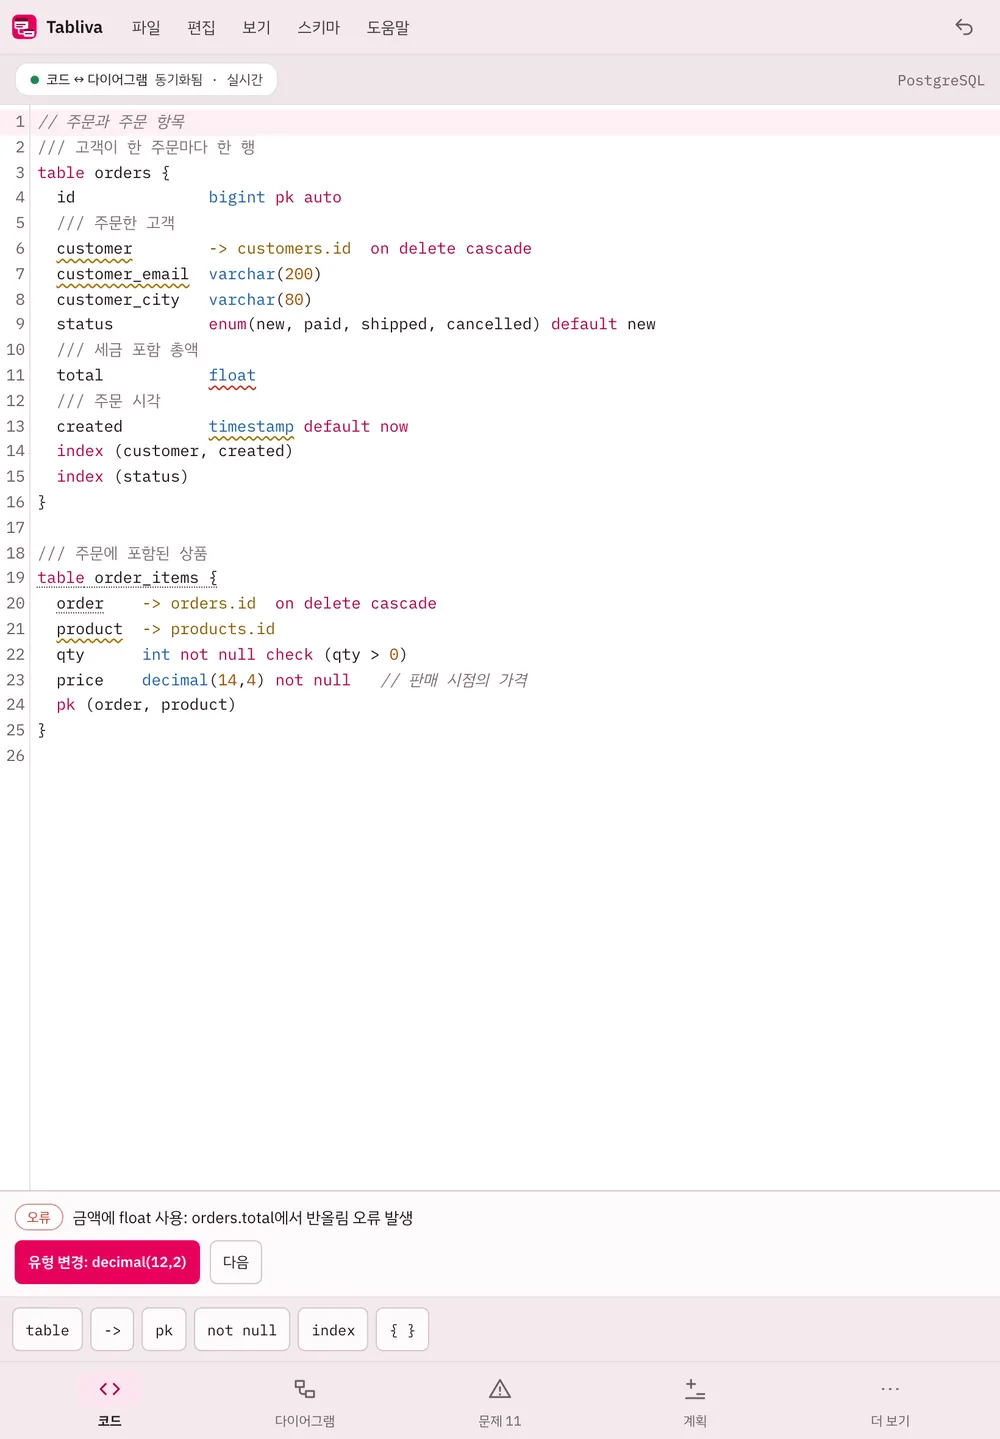Click 'table orders' on line 3
The image size is (1000, 1439).
(x=95, y=172)
